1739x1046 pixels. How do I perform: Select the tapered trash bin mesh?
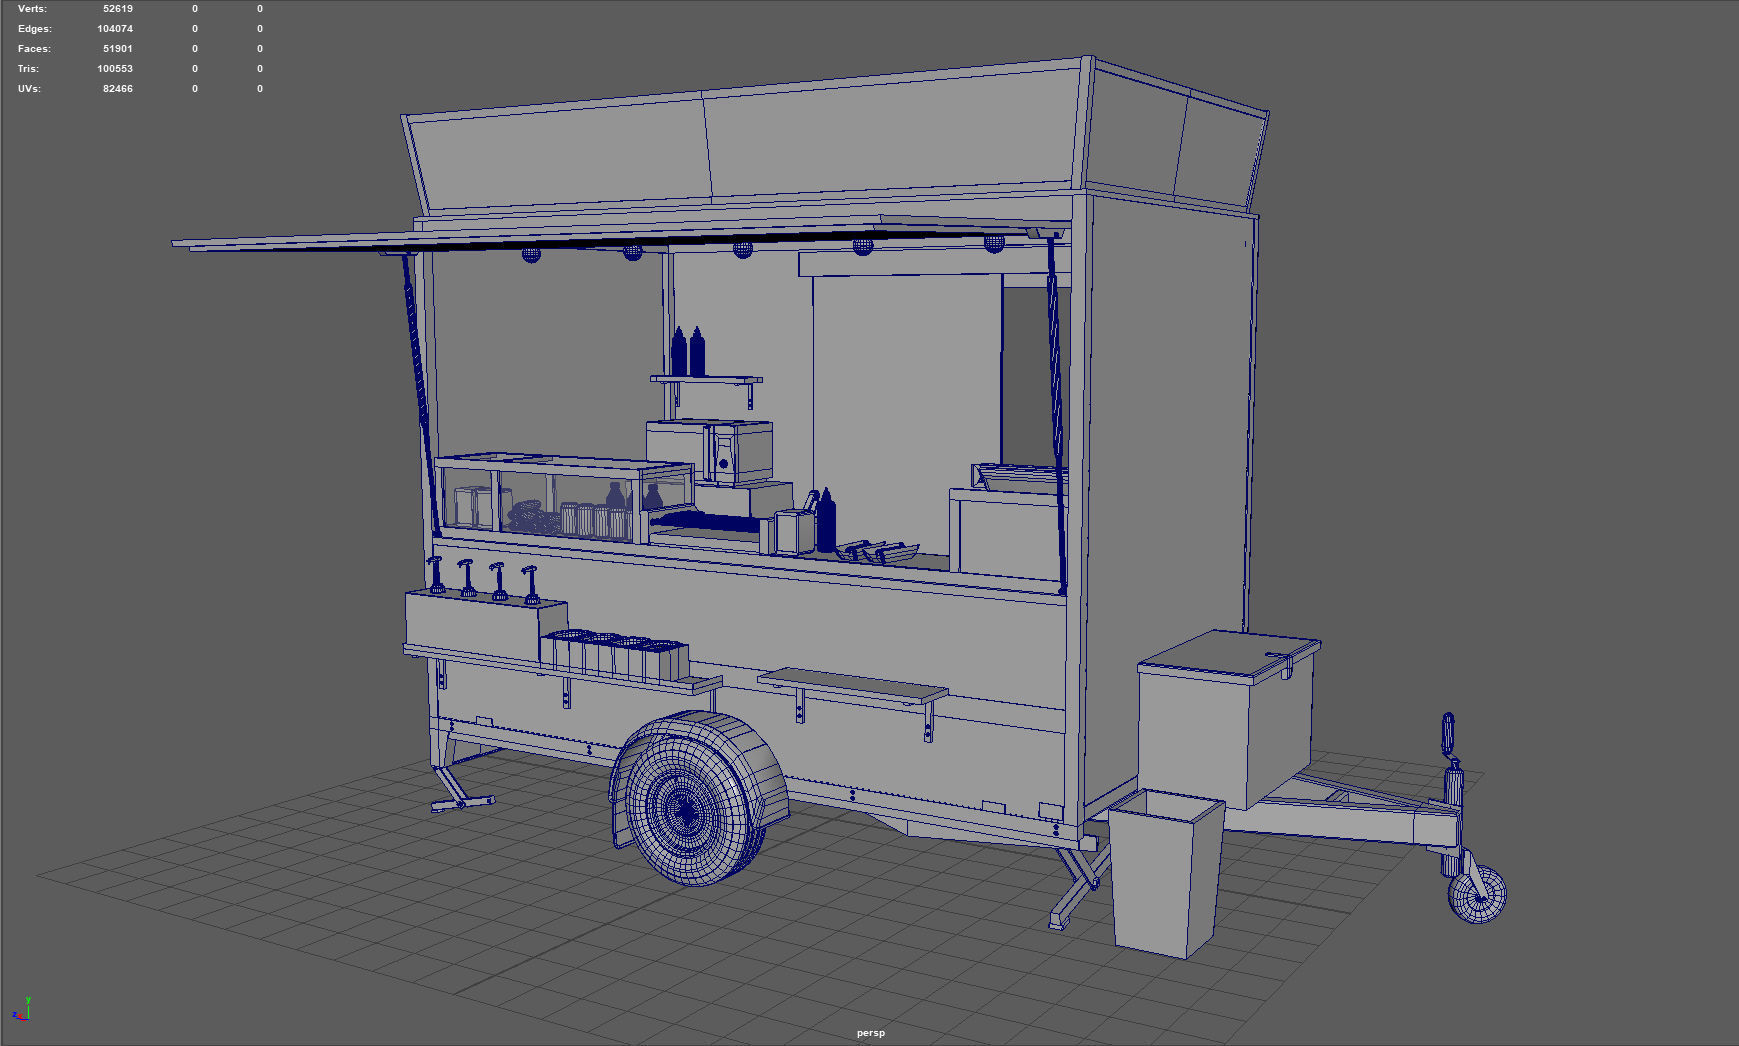point(1166,872)
